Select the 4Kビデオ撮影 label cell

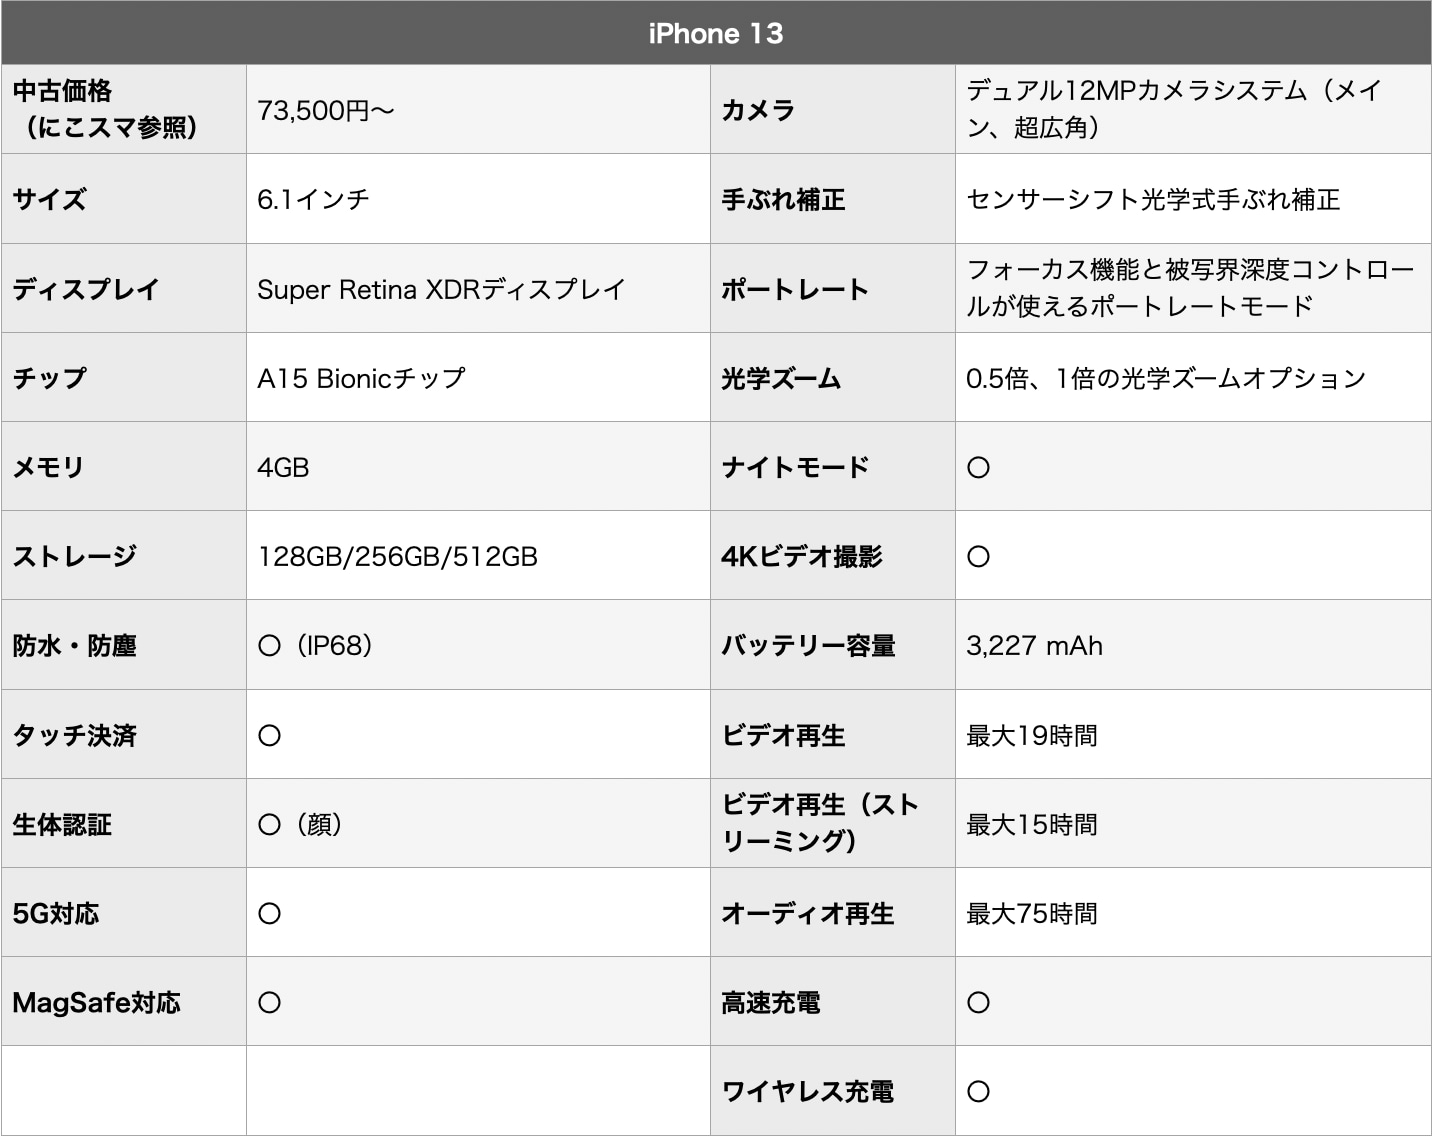click(x=833, y=556)
